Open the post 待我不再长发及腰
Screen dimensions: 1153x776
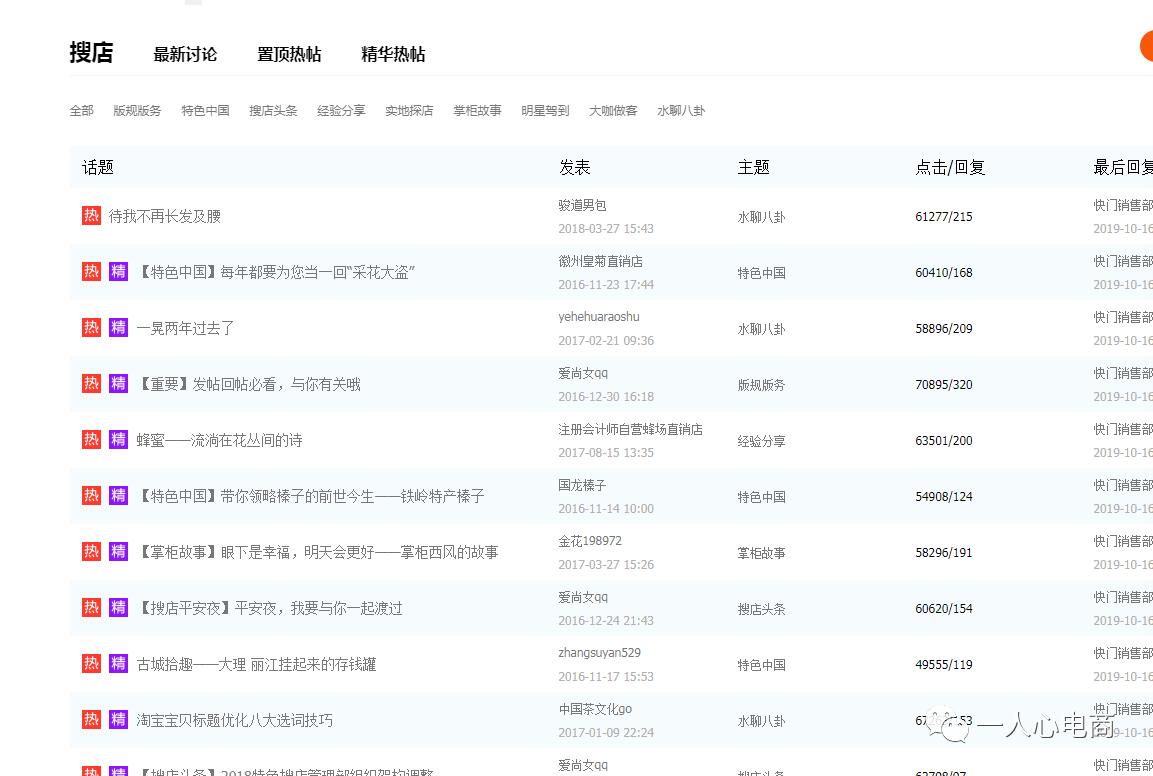(x=165, y=216)
